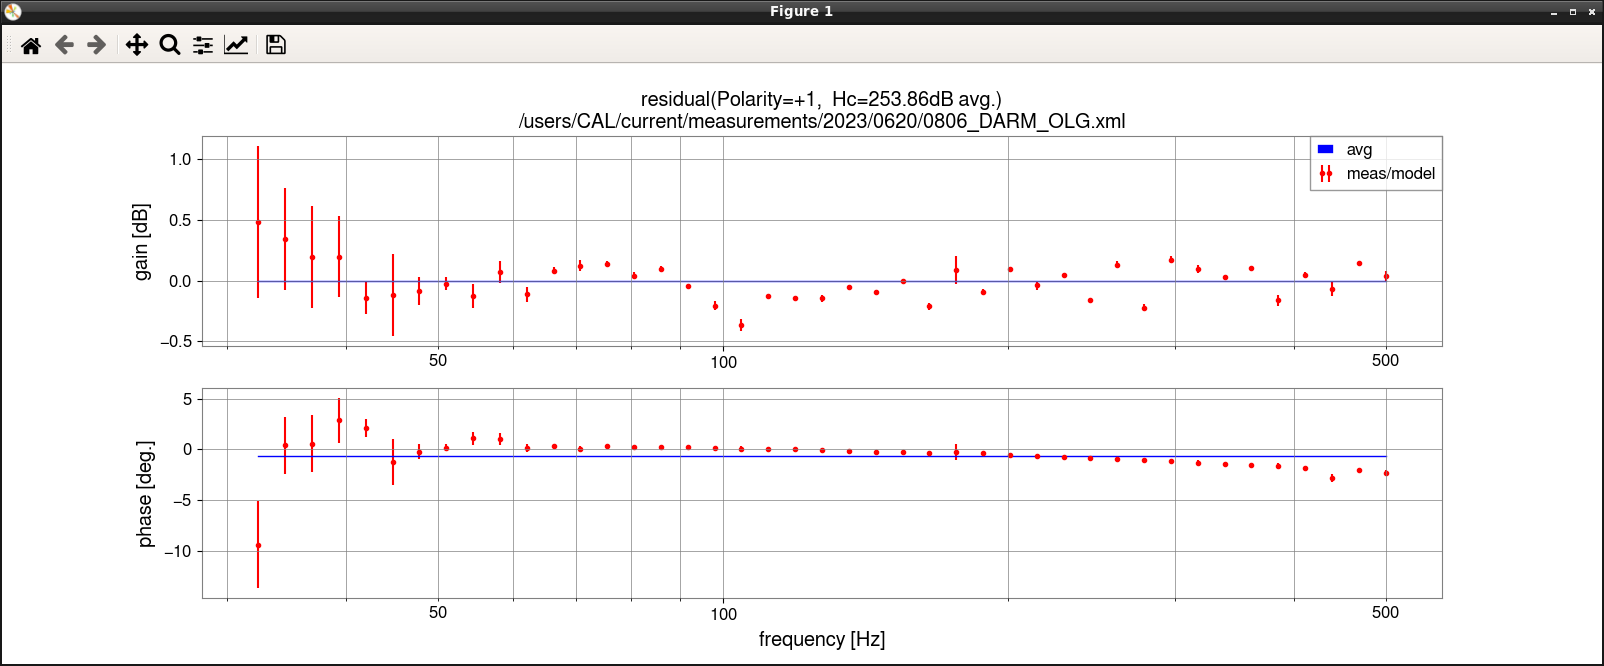Go forward to the next view
1604x666 pixels.
pos(96,45)
